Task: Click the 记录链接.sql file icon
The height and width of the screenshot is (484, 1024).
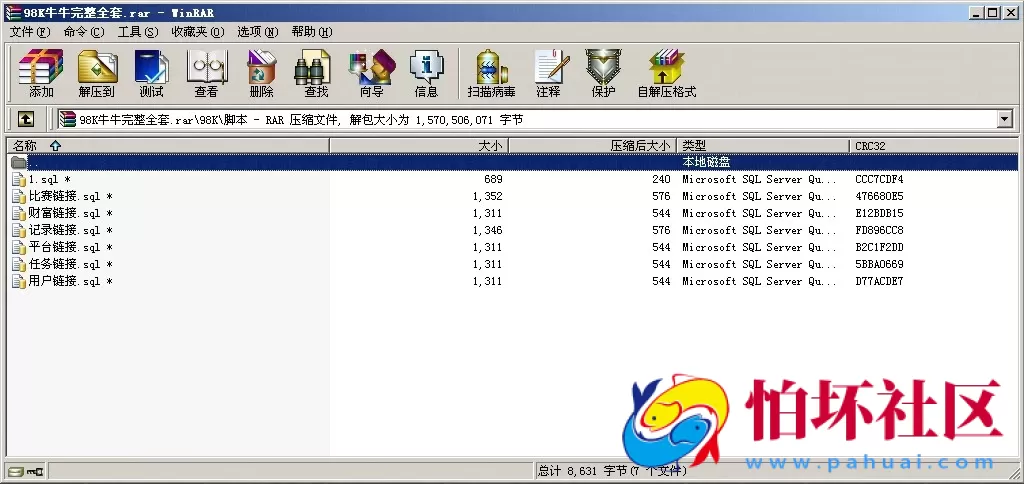Action: [18, 231]
